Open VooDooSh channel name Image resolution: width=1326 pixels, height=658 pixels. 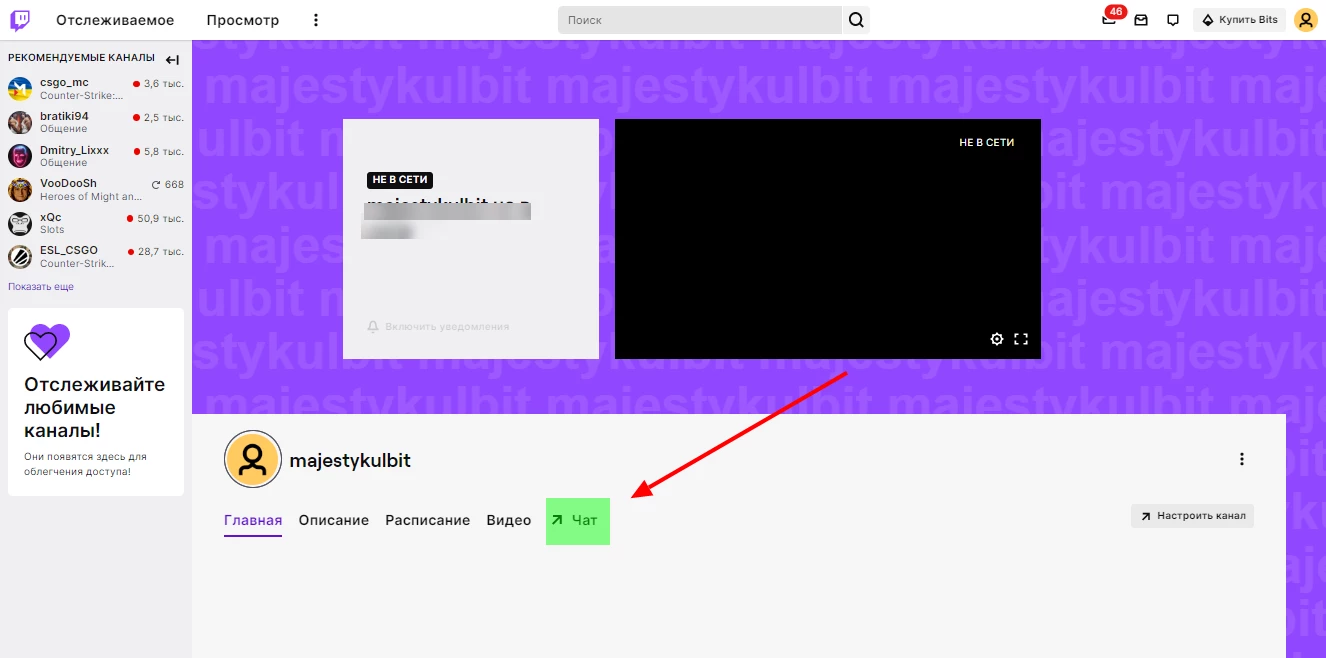coord(68,184)
